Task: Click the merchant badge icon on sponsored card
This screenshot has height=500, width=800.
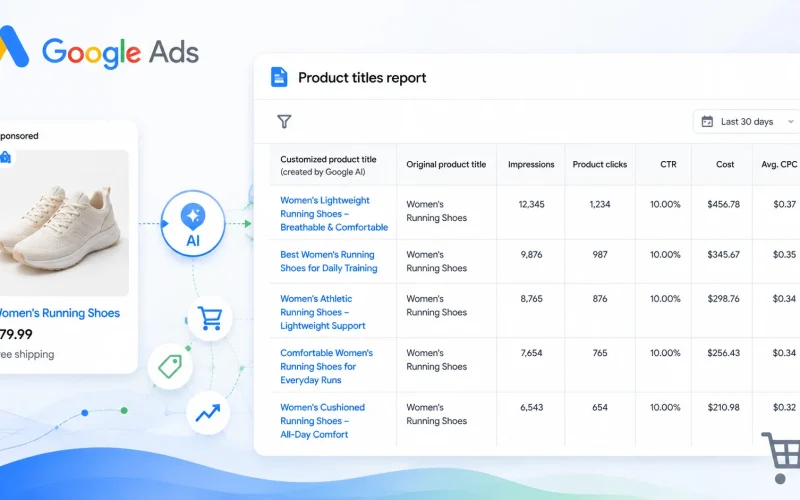Action: (6, 157)
